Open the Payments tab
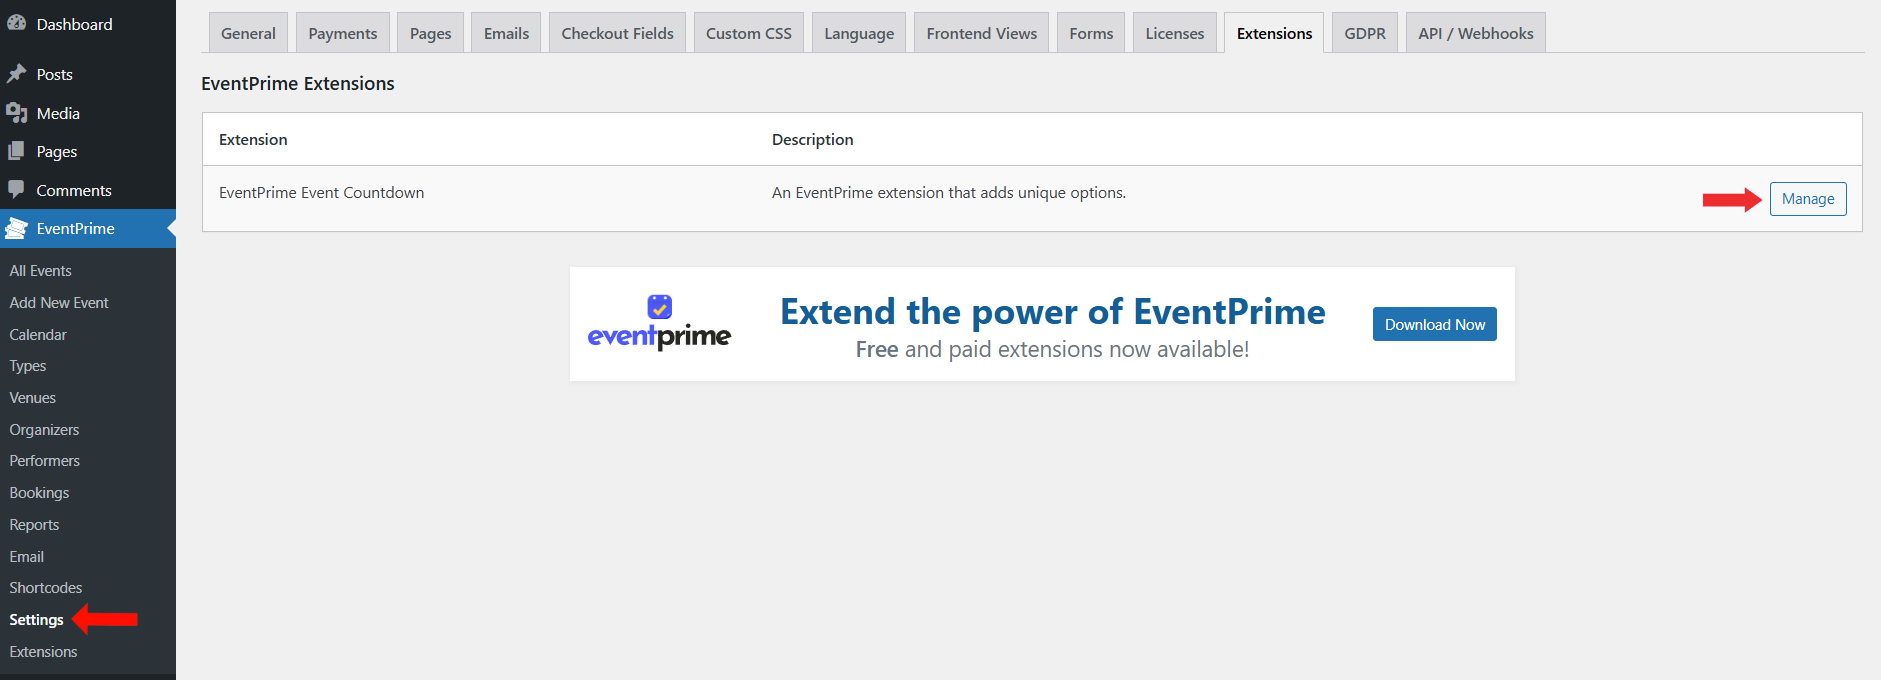This screenshot has width=1881, height=680. tap(342, 33)
